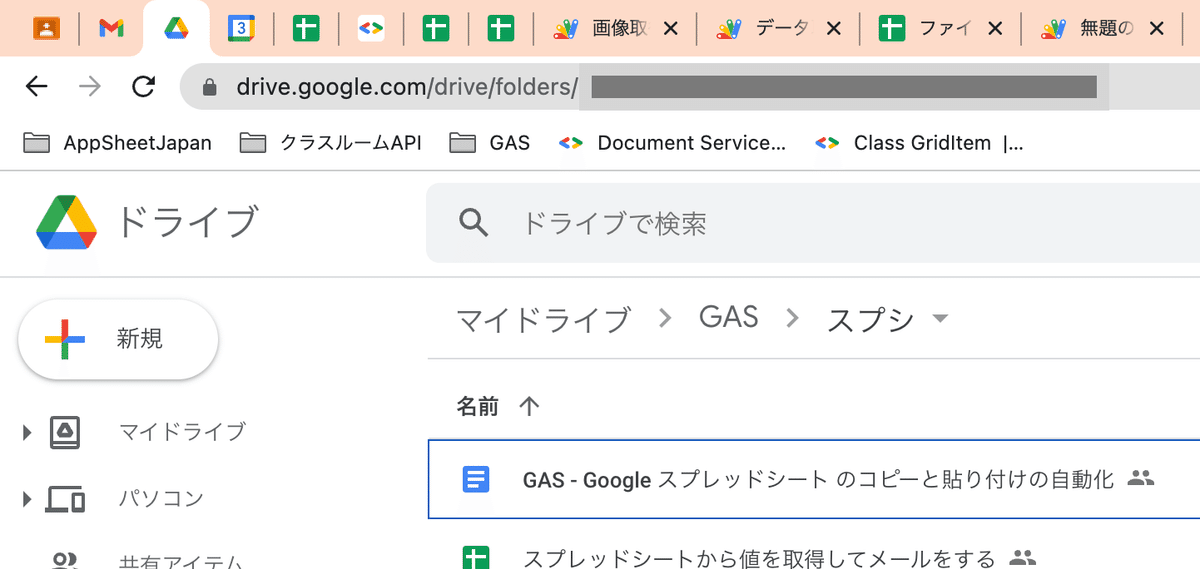Close the 画像取 tab
Viewport: 1200px width, 569px height.
coord(671,29)
